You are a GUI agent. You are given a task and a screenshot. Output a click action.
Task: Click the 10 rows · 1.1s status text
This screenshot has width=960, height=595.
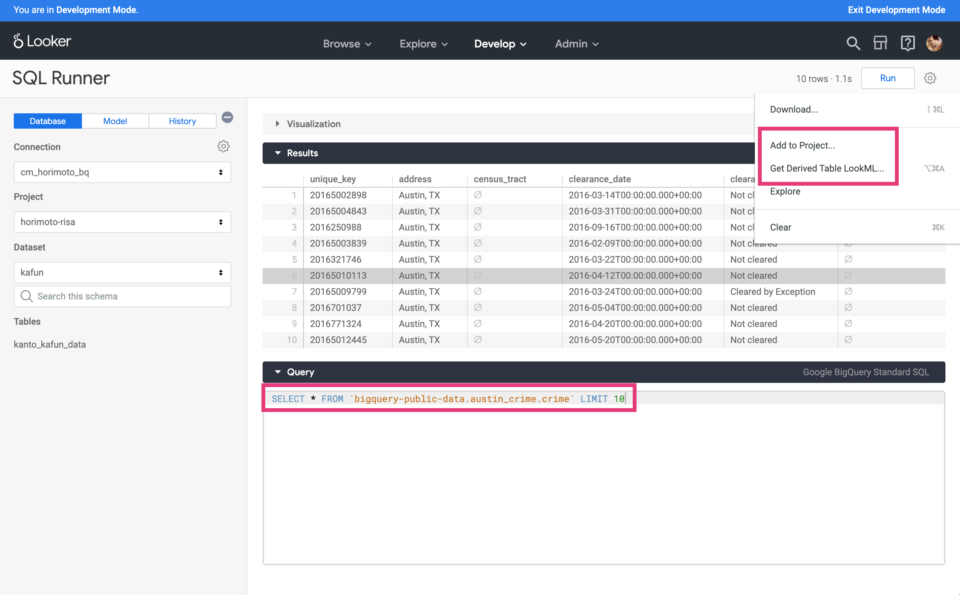823,79
